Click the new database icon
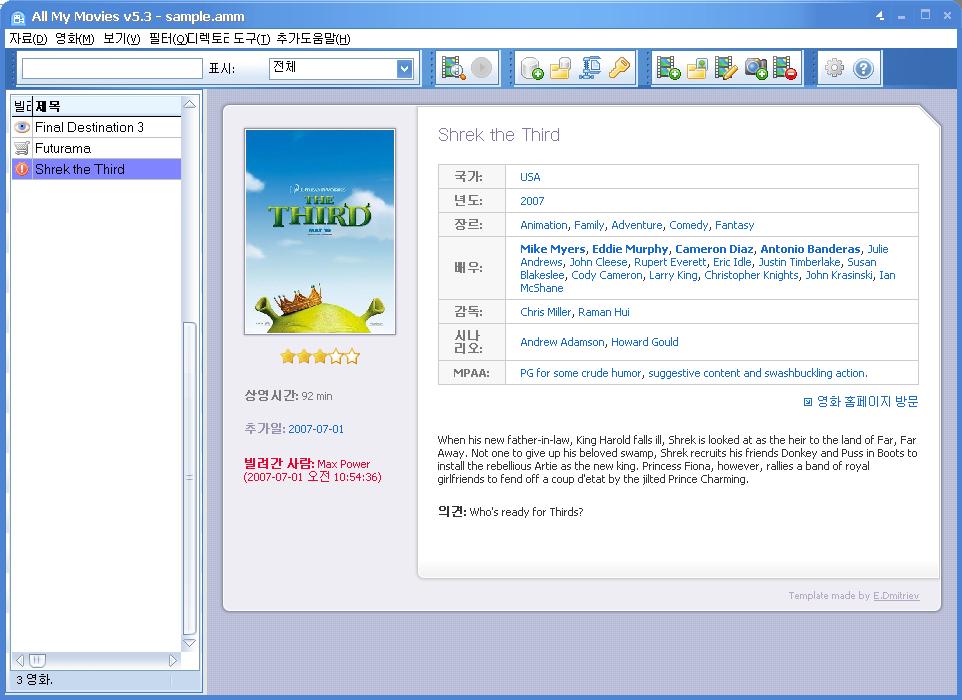 [531, 67]
